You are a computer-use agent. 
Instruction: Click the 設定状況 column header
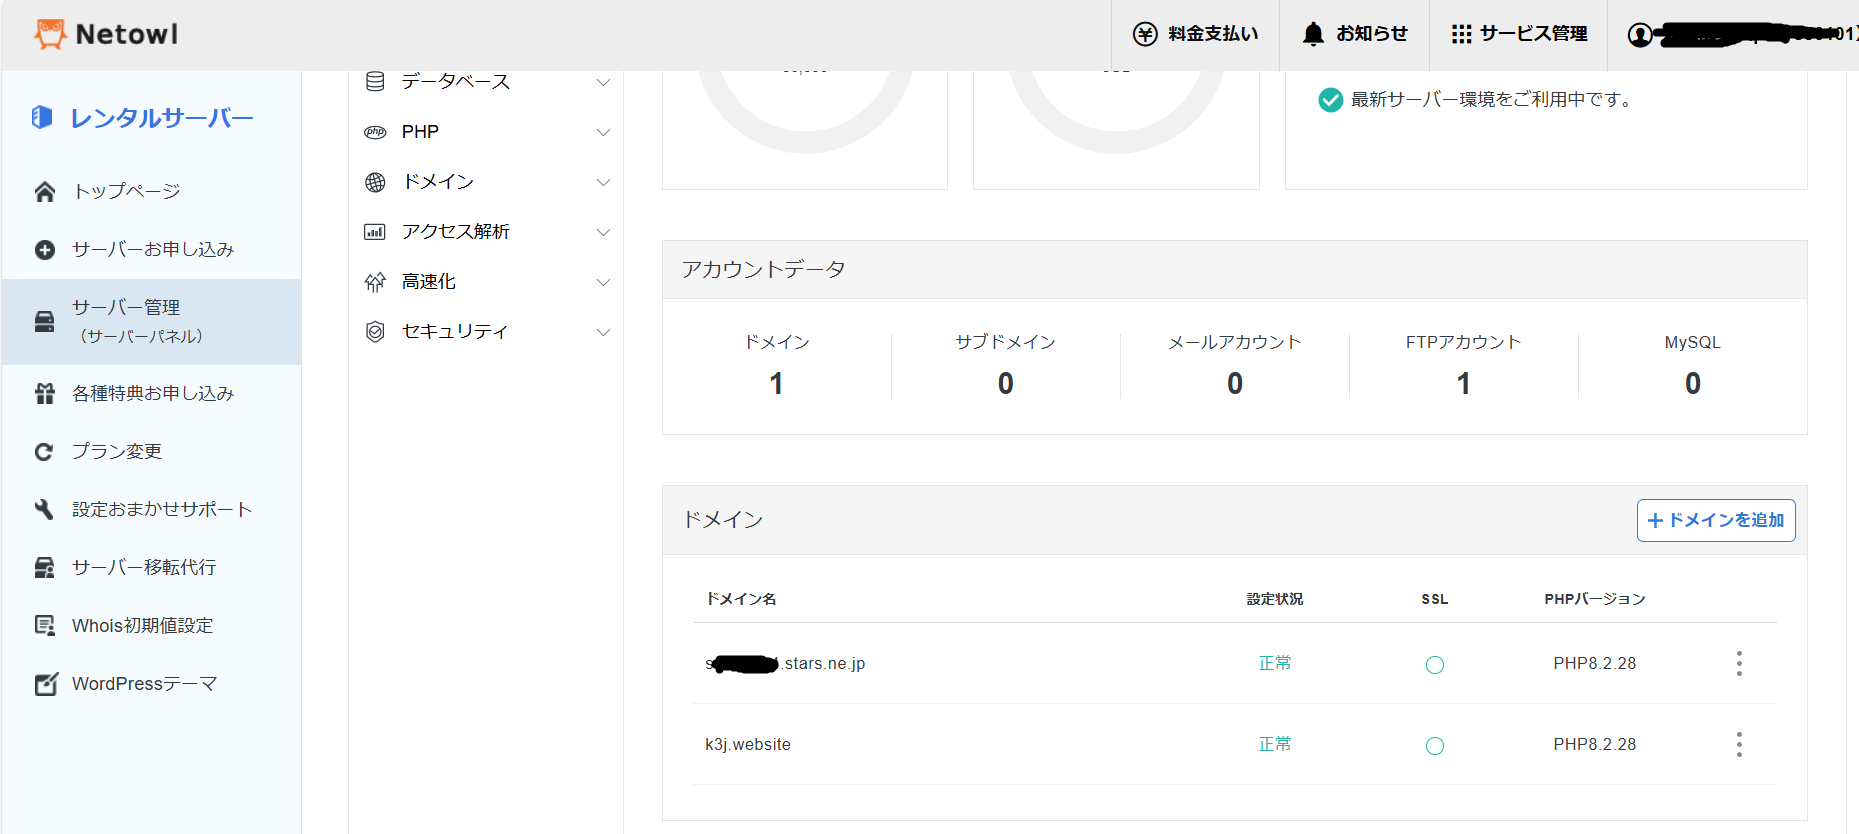pos(1275,599)
